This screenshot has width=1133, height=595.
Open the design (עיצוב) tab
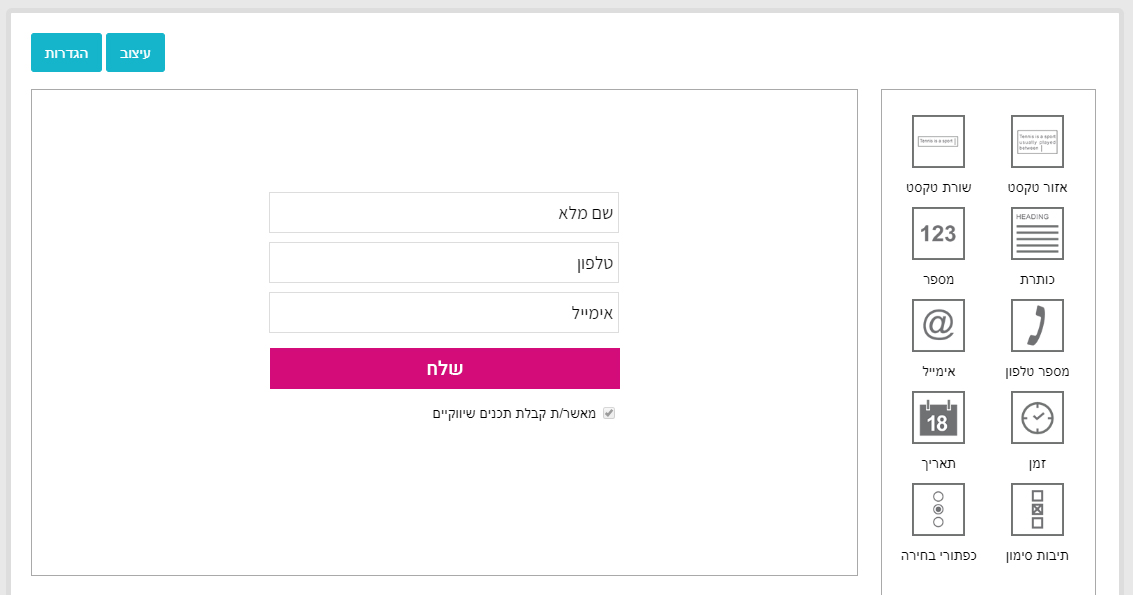(135, 53)
